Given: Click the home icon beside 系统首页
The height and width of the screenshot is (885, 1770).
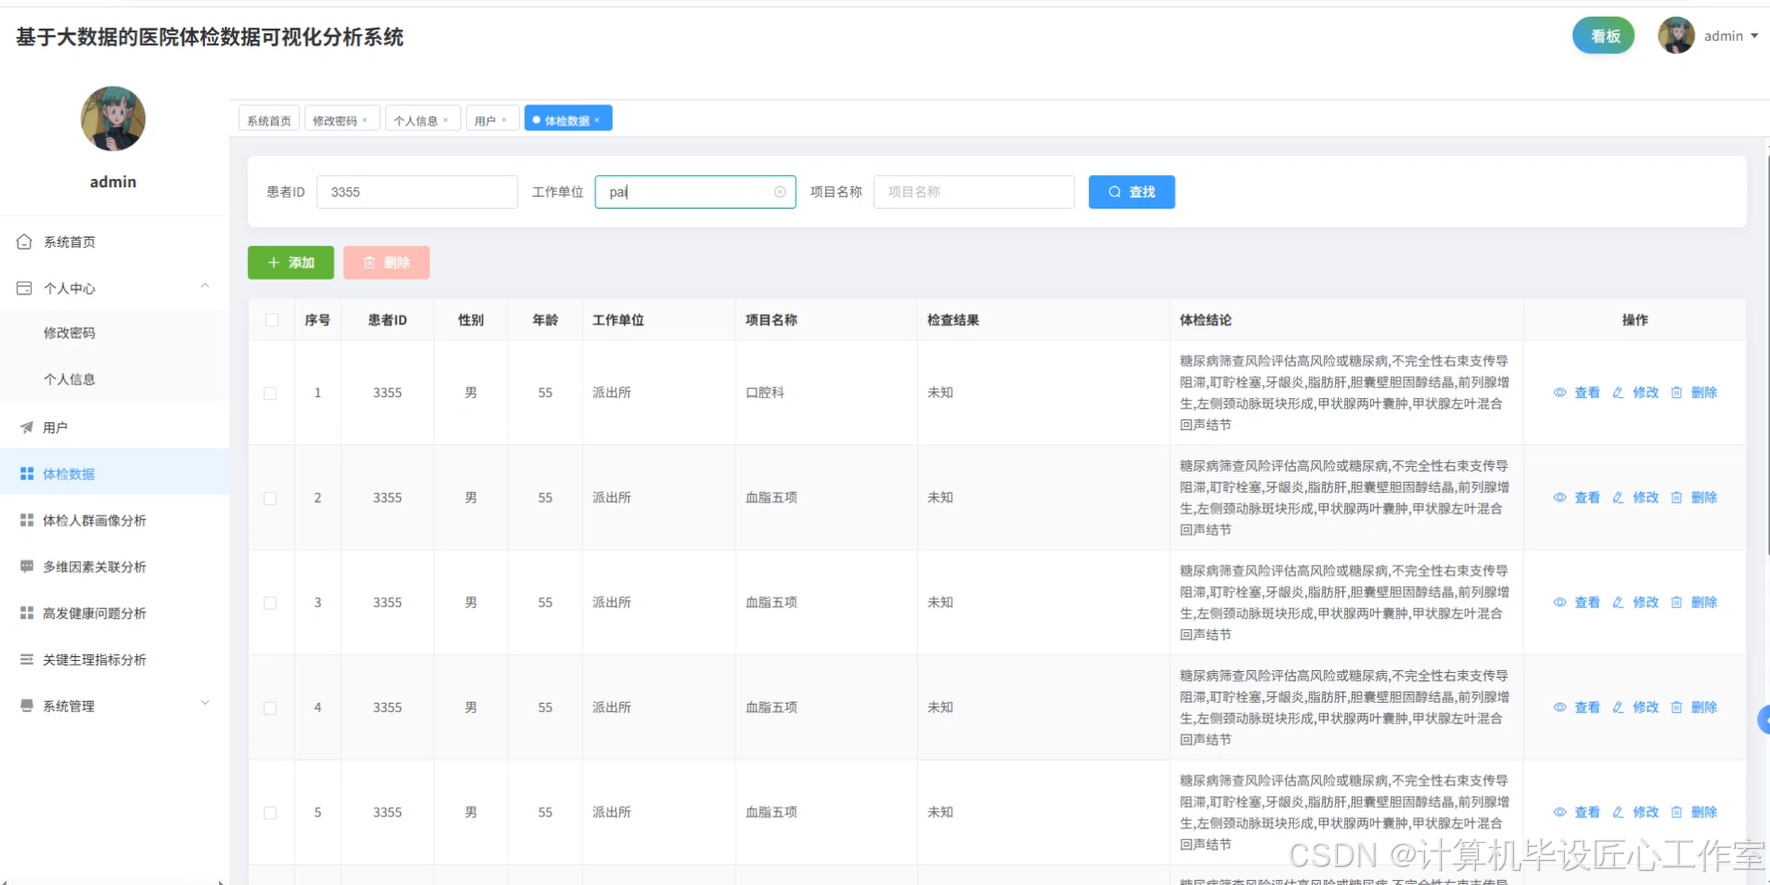Looking at the screenshot, I should pyautogui.click(x=25, y=242).
